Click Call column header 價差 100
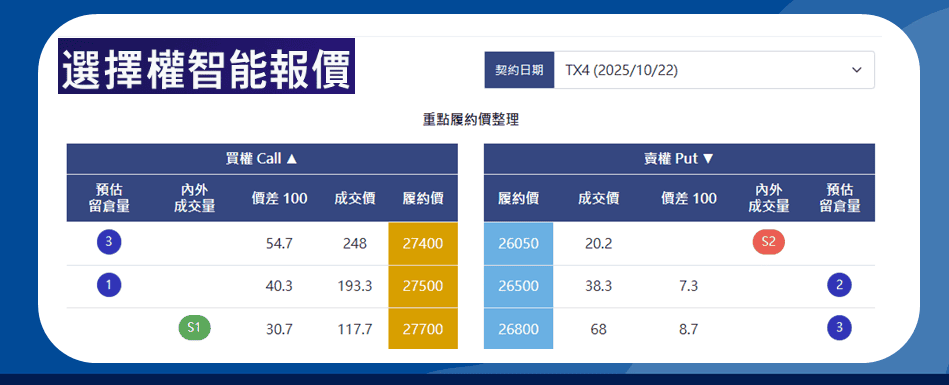The height and width of the screenshot is (385, 949). 280,198
